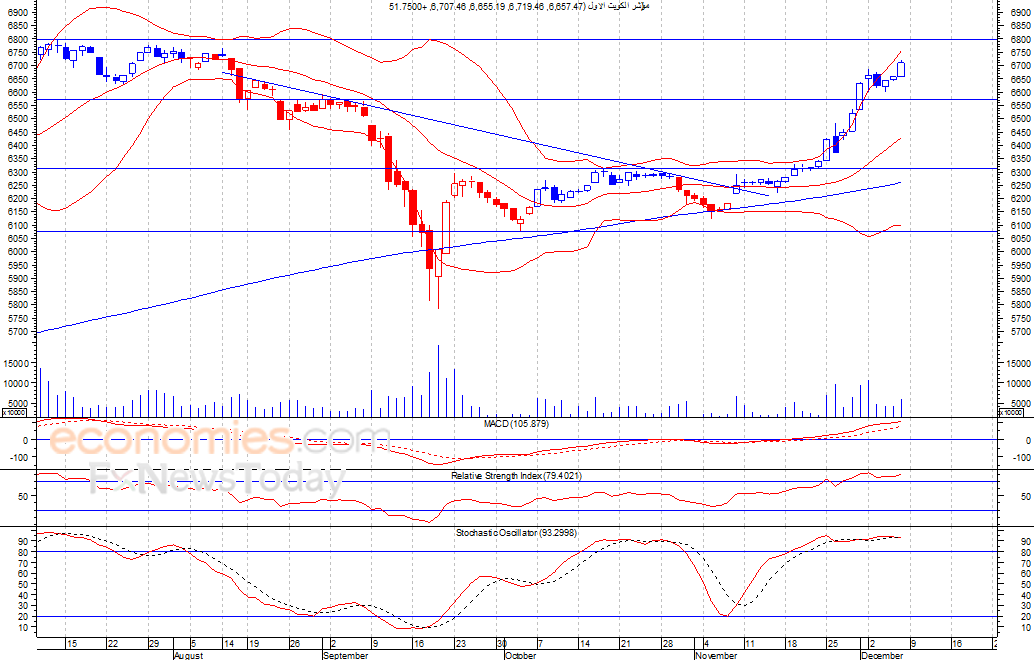The height and width of the screenshot is (660, 1034).
Task: Select the November month label on time axis
Action: [715, 655]
